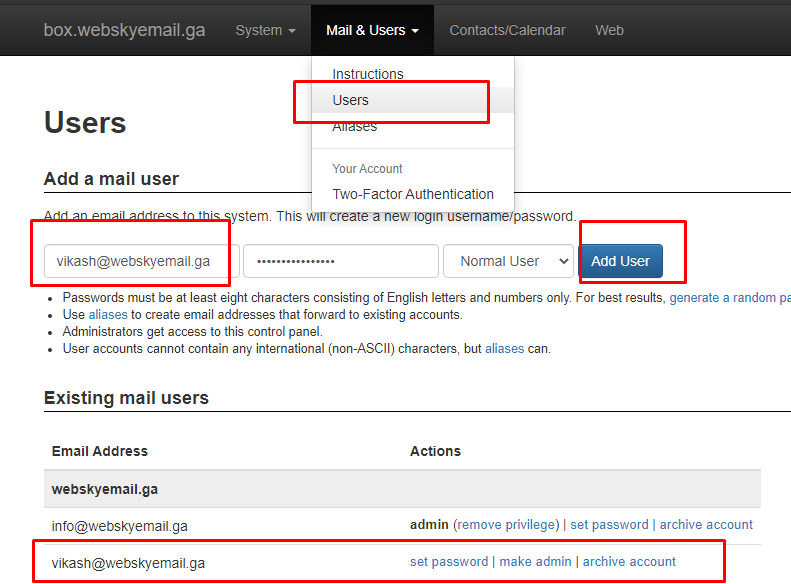
Task: Expand the Normal User privilege selector
Action: pos(508,261)
